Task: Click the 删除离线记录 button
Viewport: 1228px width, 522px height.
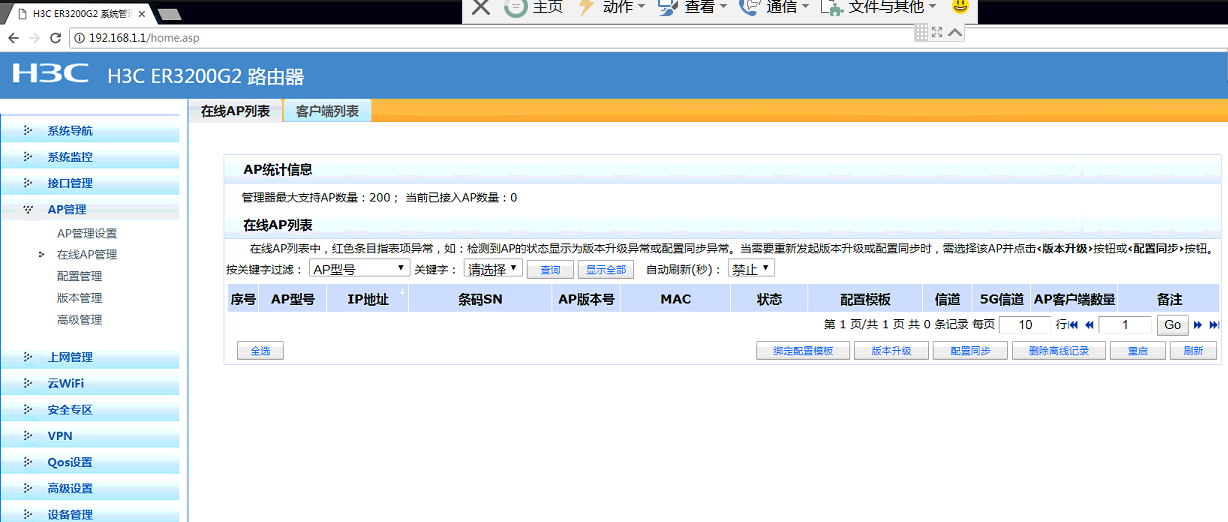Action: [x=1058, y=351]
